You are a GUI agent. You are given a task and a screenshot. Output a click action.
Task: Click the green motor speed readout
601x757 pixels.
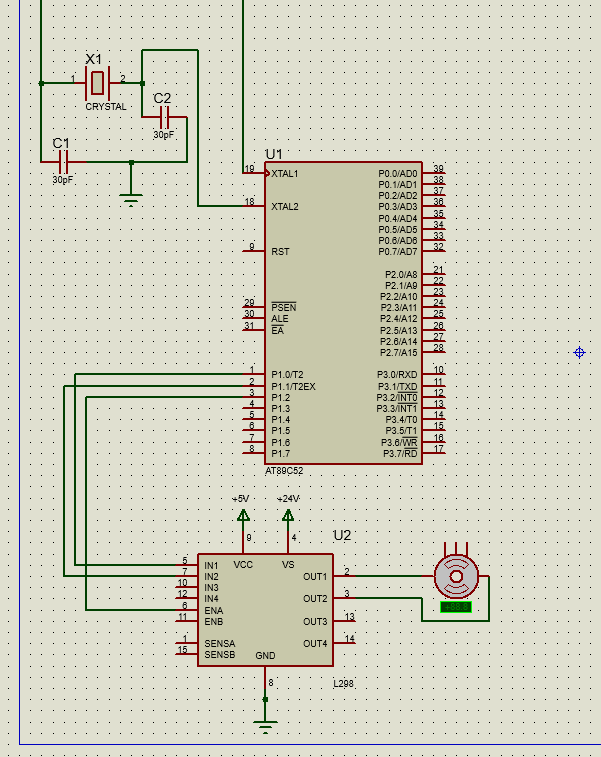click(455, 607)
